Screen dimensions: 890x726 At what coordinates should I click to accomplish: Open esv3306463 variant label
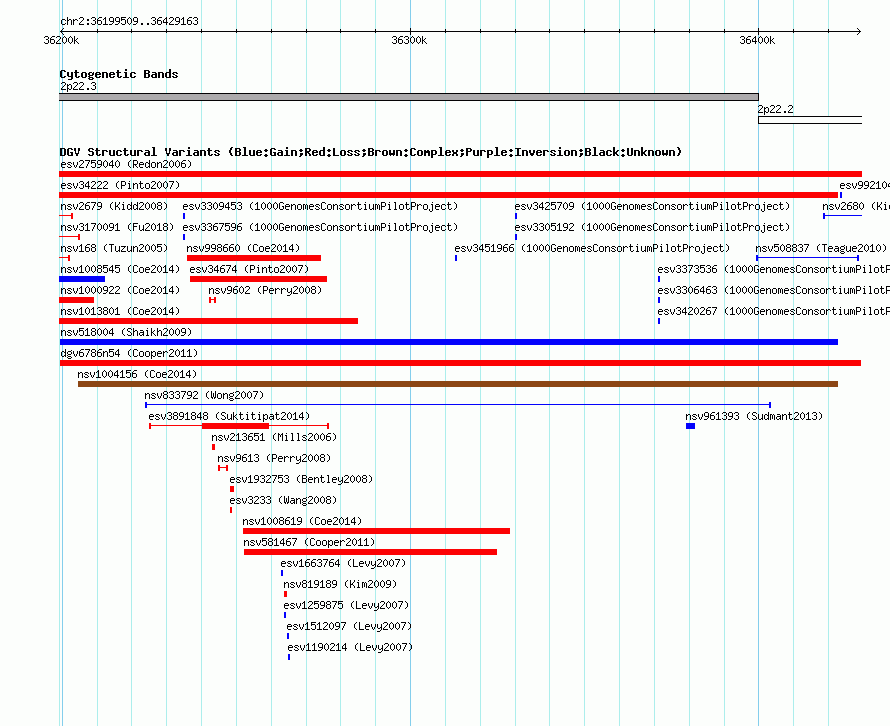click(774, 290)
